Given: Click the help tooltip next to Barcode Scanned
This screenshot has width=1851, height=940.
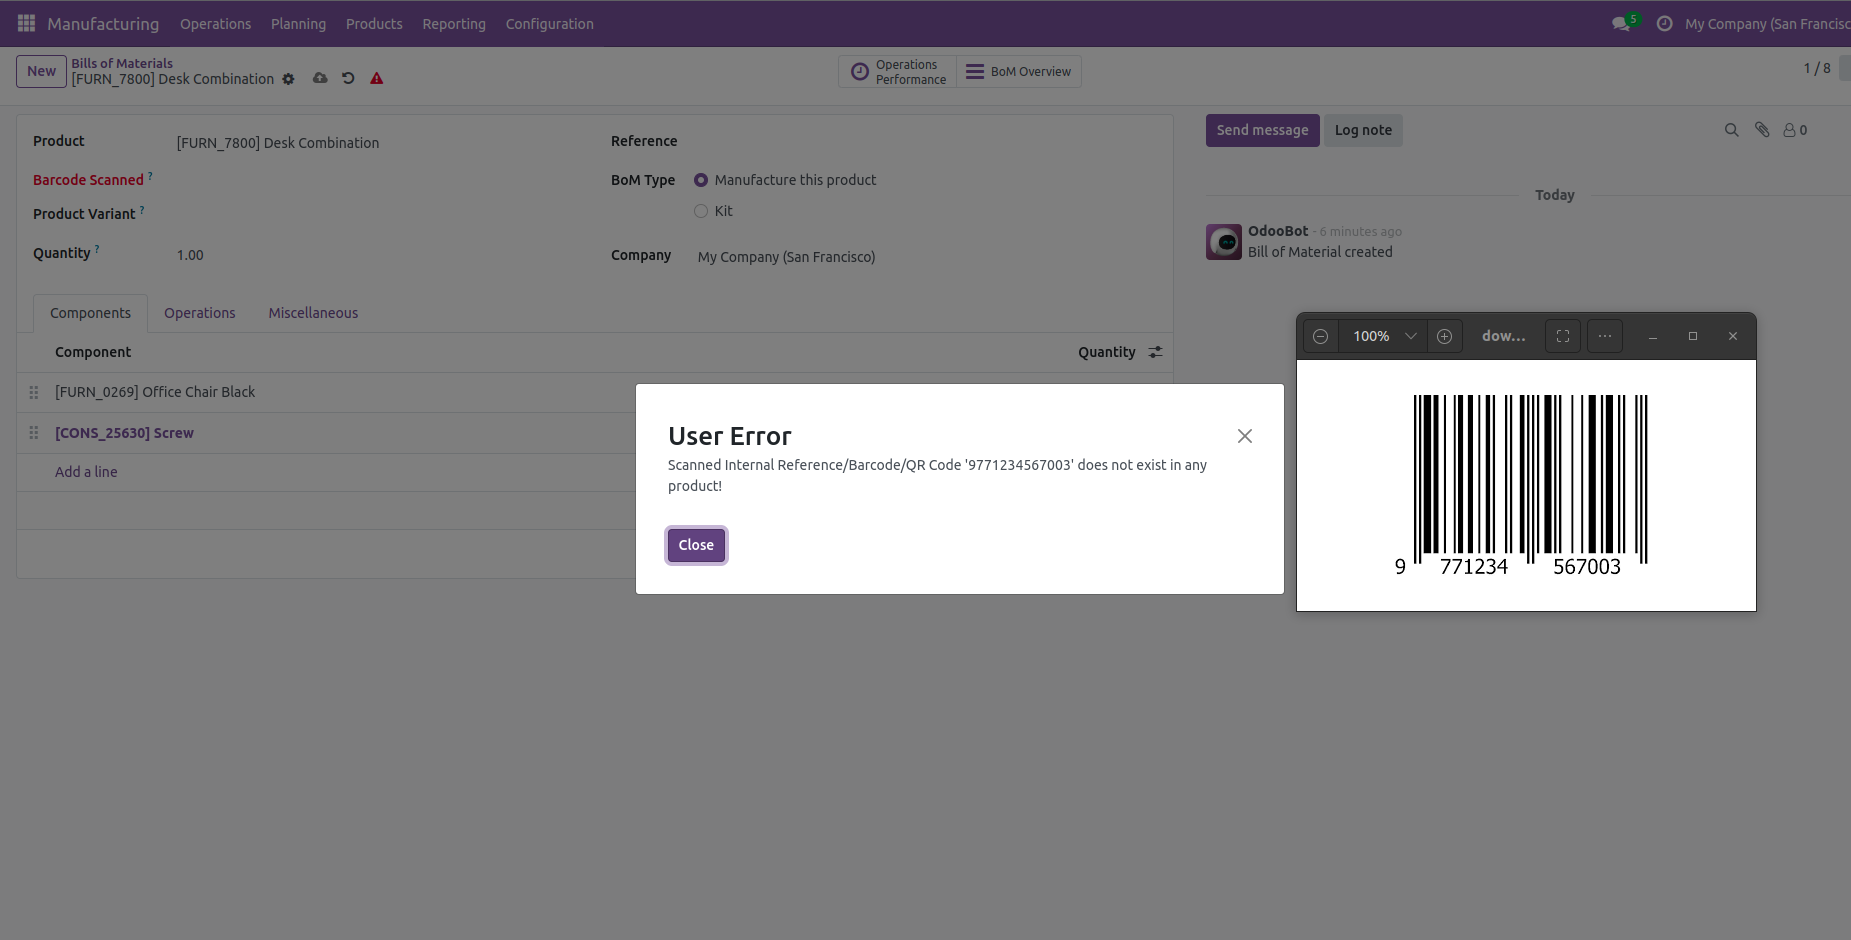Looking at the screenshot, I should pyautogui.click(x=150, y=176).
